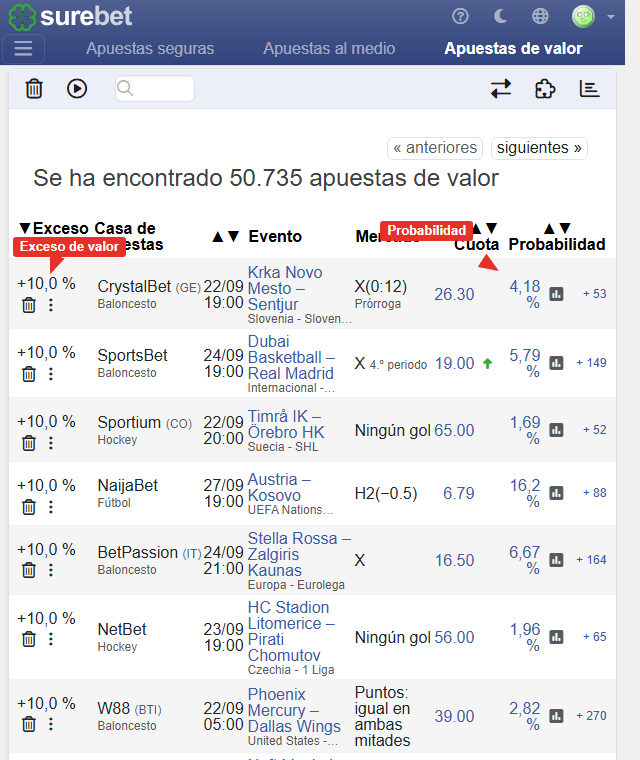Image resolution: width=640 pixels, height=760 pixels.
Task: Open the bar list filter icon
Action: (590, 89)
